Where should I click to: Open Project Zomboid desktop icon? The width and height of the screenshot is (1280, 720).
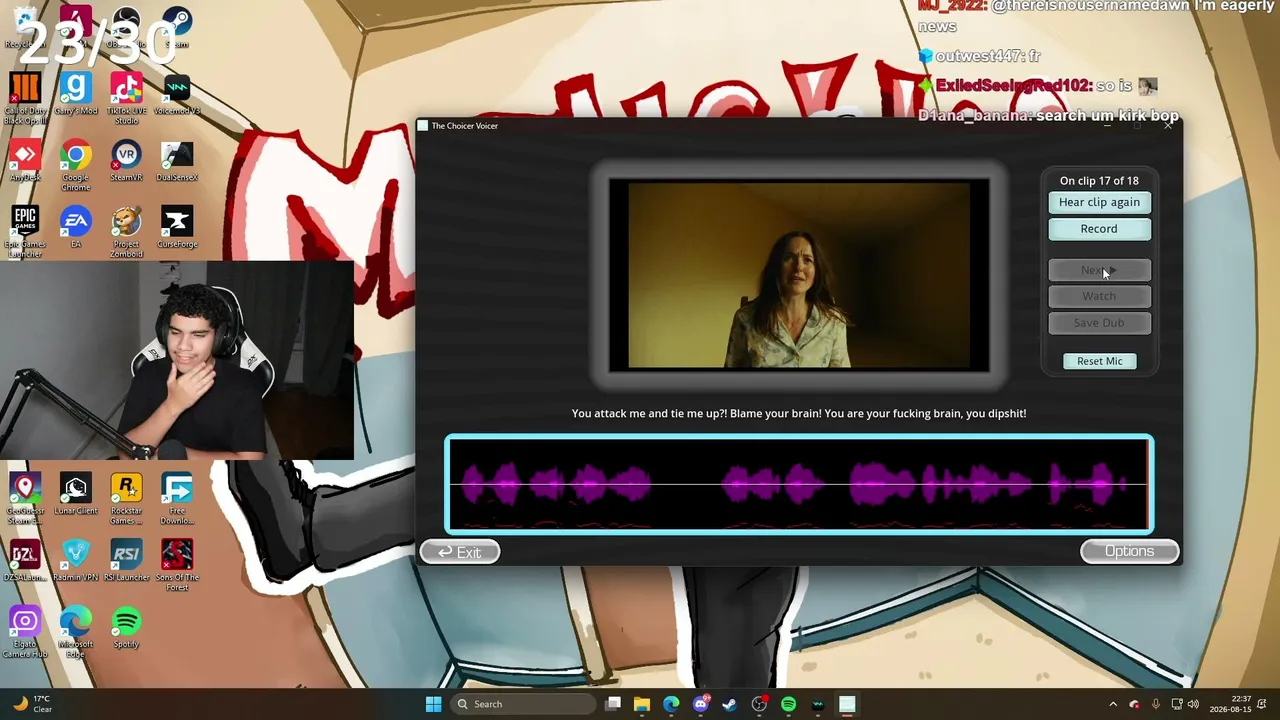[126, 232]
